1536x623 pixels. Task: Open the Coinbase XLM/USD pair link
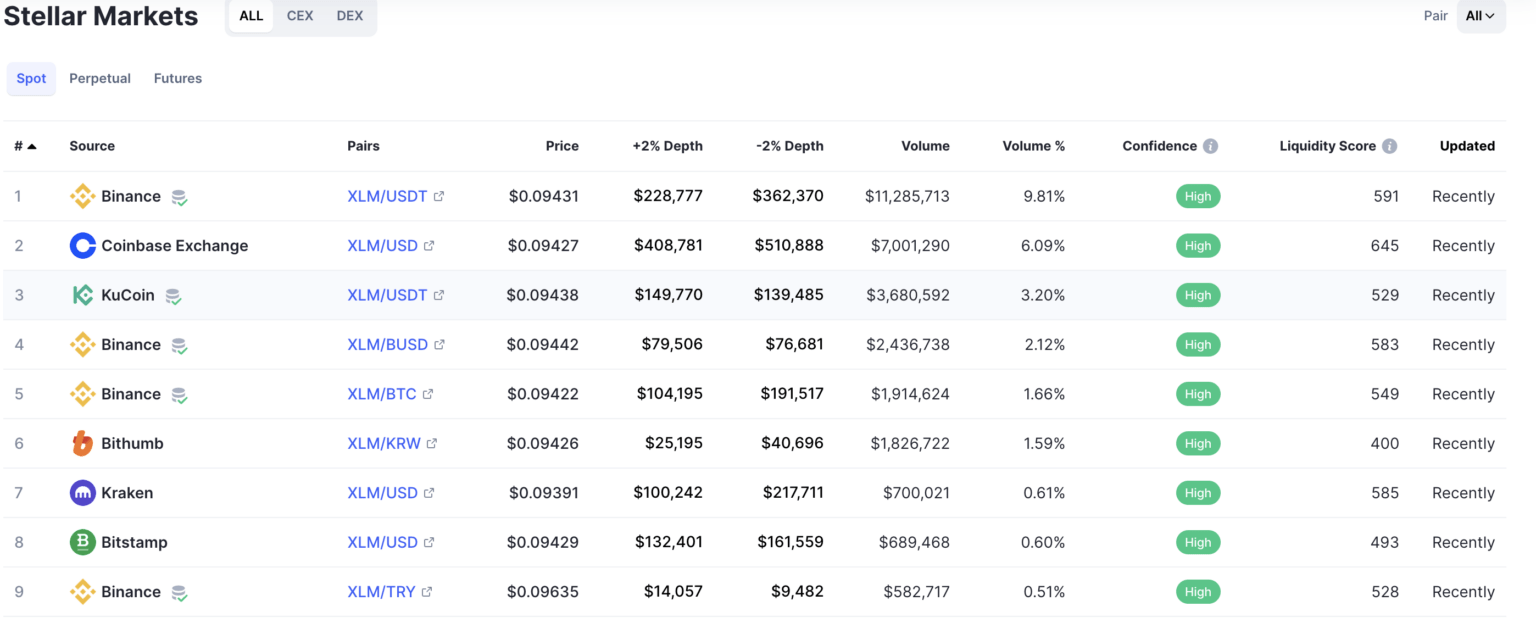tap(382, 246)
